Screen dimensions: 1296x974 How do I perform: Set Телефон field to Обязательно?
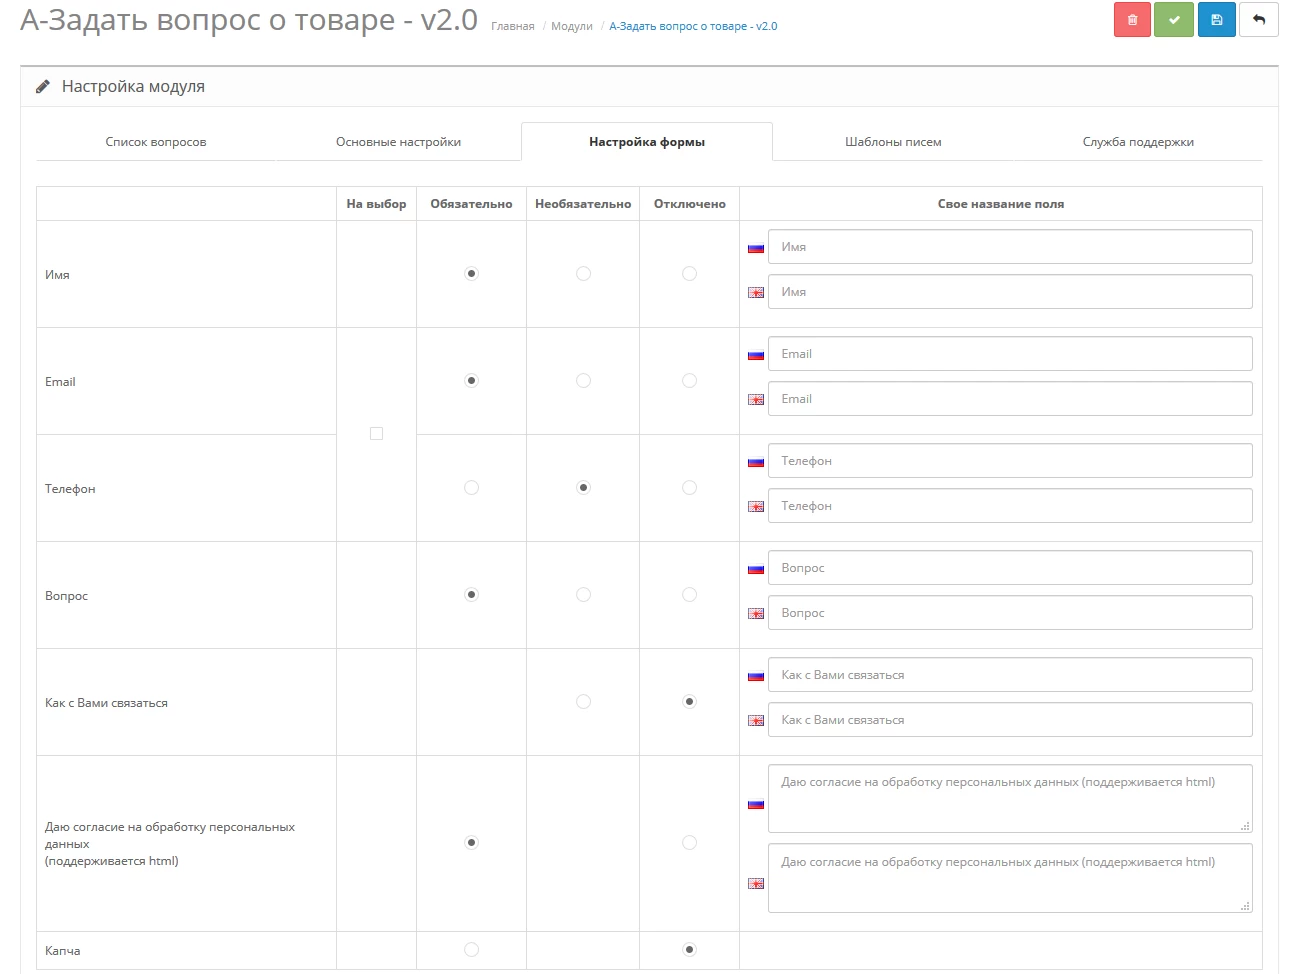(x=471, y=487)
